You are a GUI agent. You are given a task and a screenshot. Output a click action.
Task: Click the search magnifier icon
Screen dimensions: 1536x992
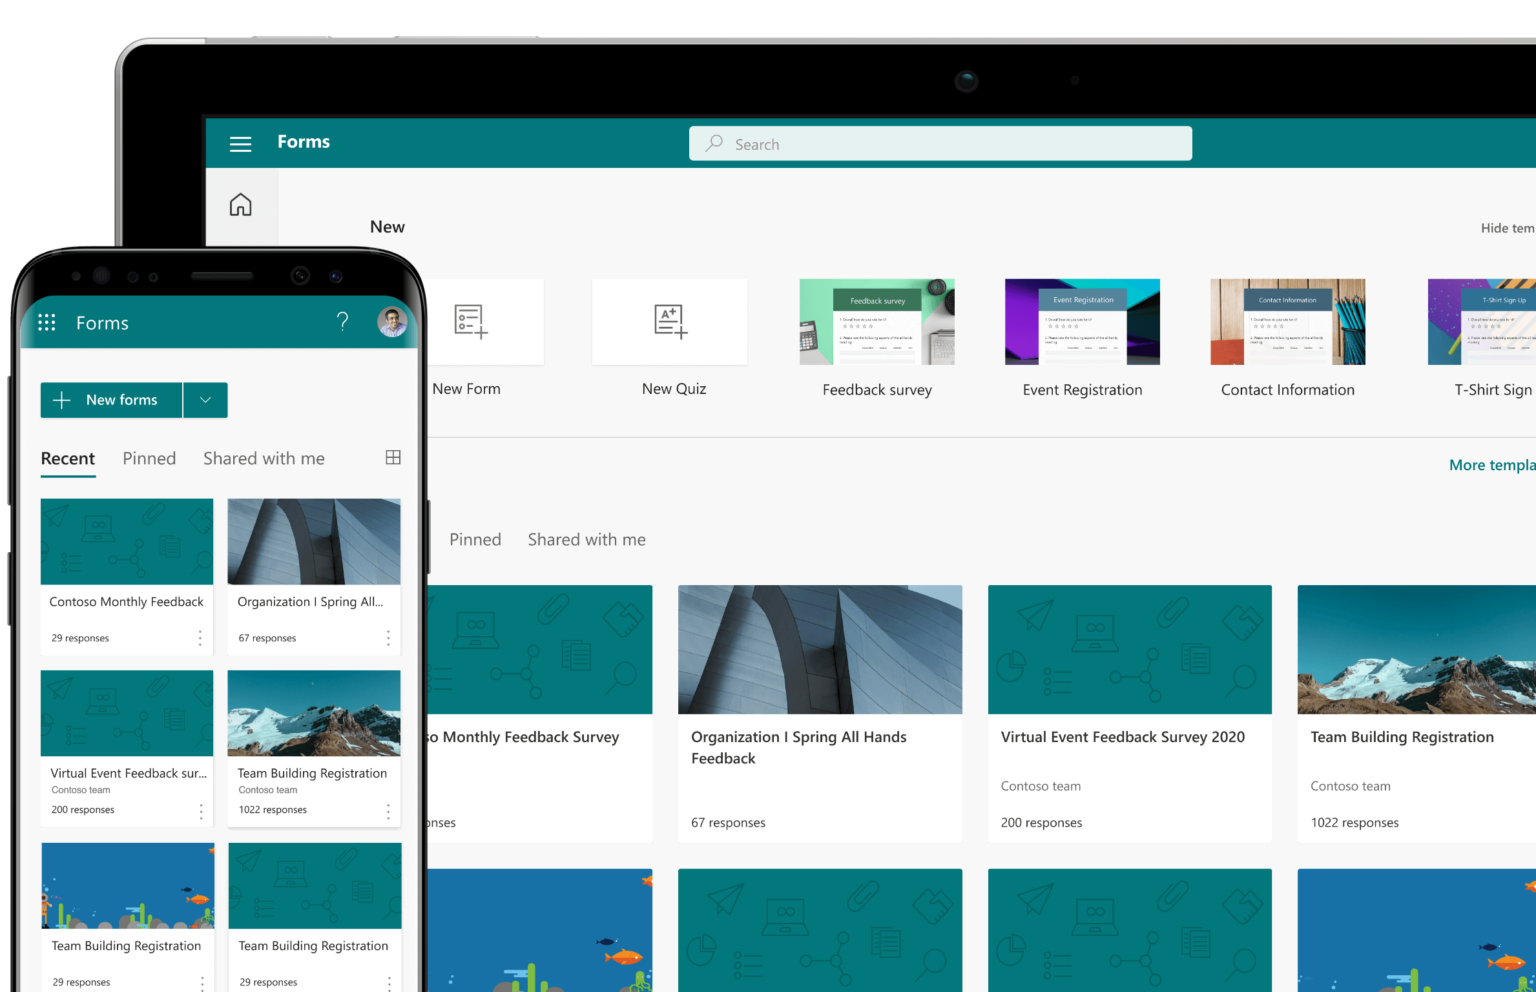713,143
